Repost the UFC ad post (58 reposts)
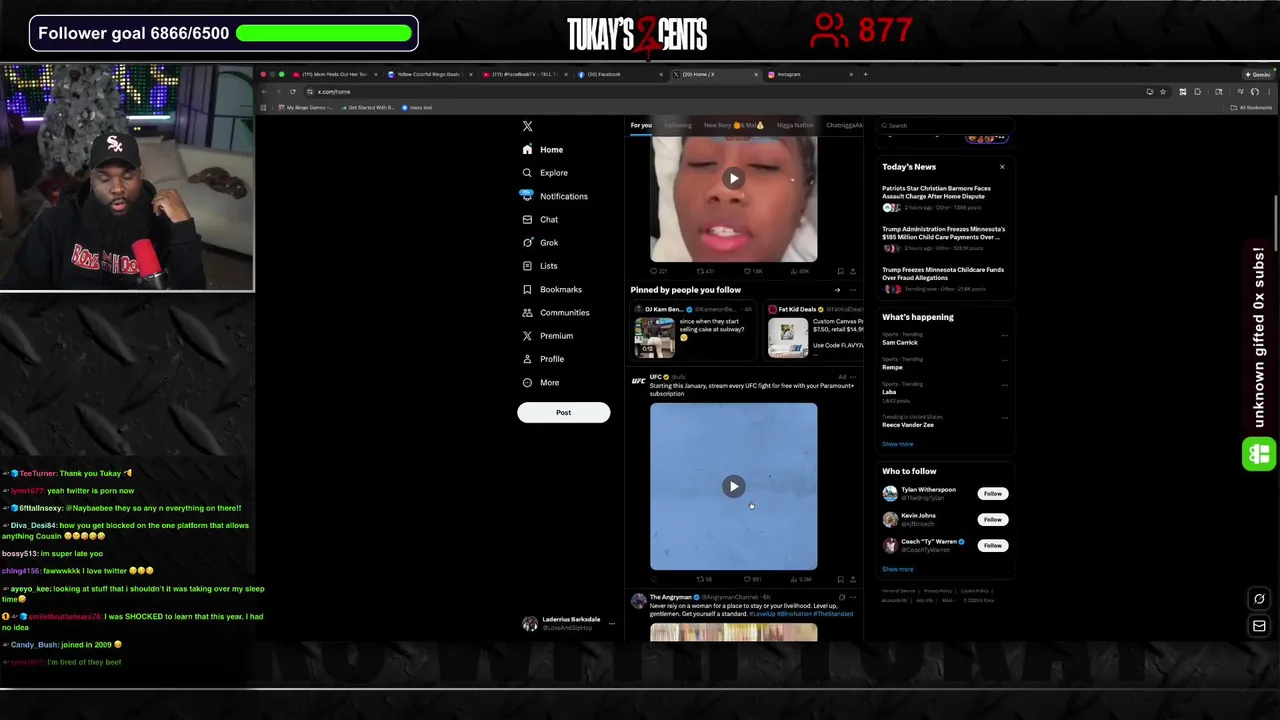The height and width of the screenshot is (720, 1280). (x=705, y=579)
